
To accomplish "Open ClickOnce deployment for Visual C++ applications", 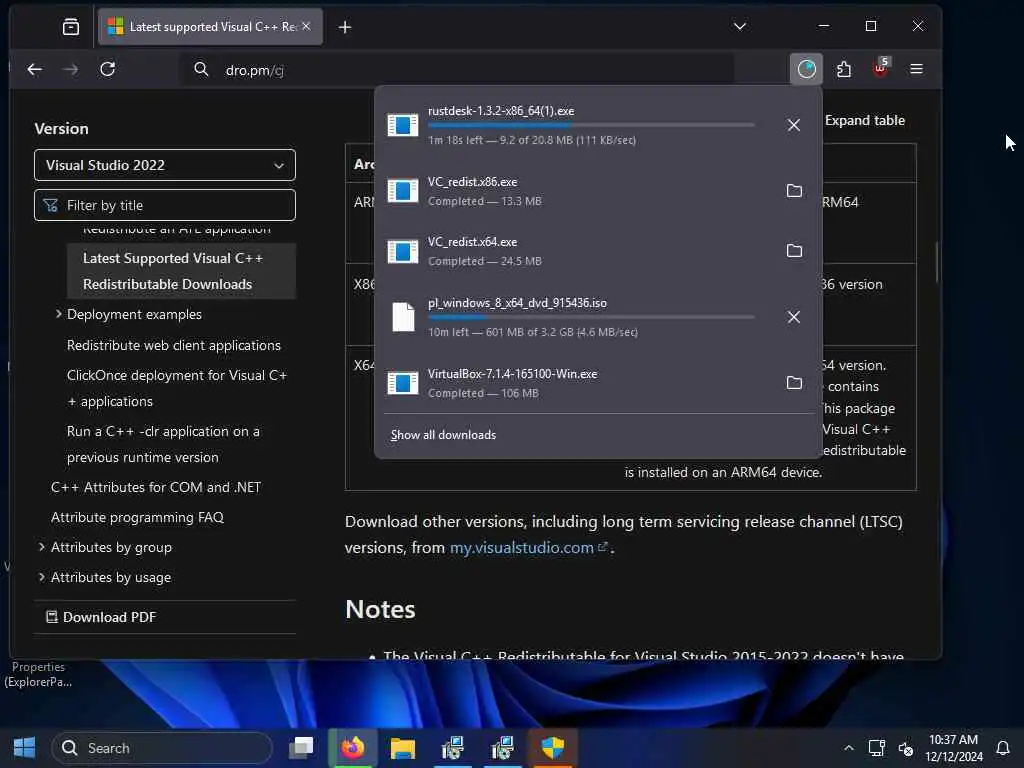I will [x=177, y=388].
